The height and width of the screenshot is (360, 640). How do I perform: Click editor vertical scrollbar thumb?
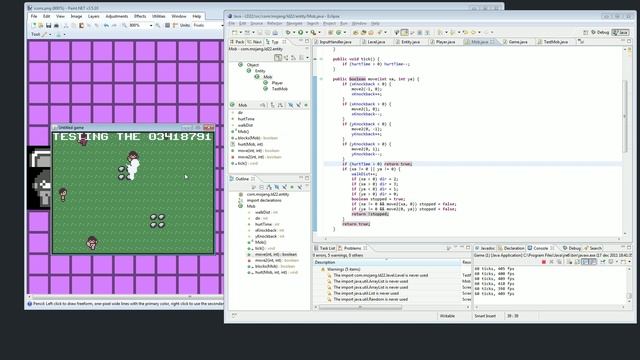[x=624, y=117]
